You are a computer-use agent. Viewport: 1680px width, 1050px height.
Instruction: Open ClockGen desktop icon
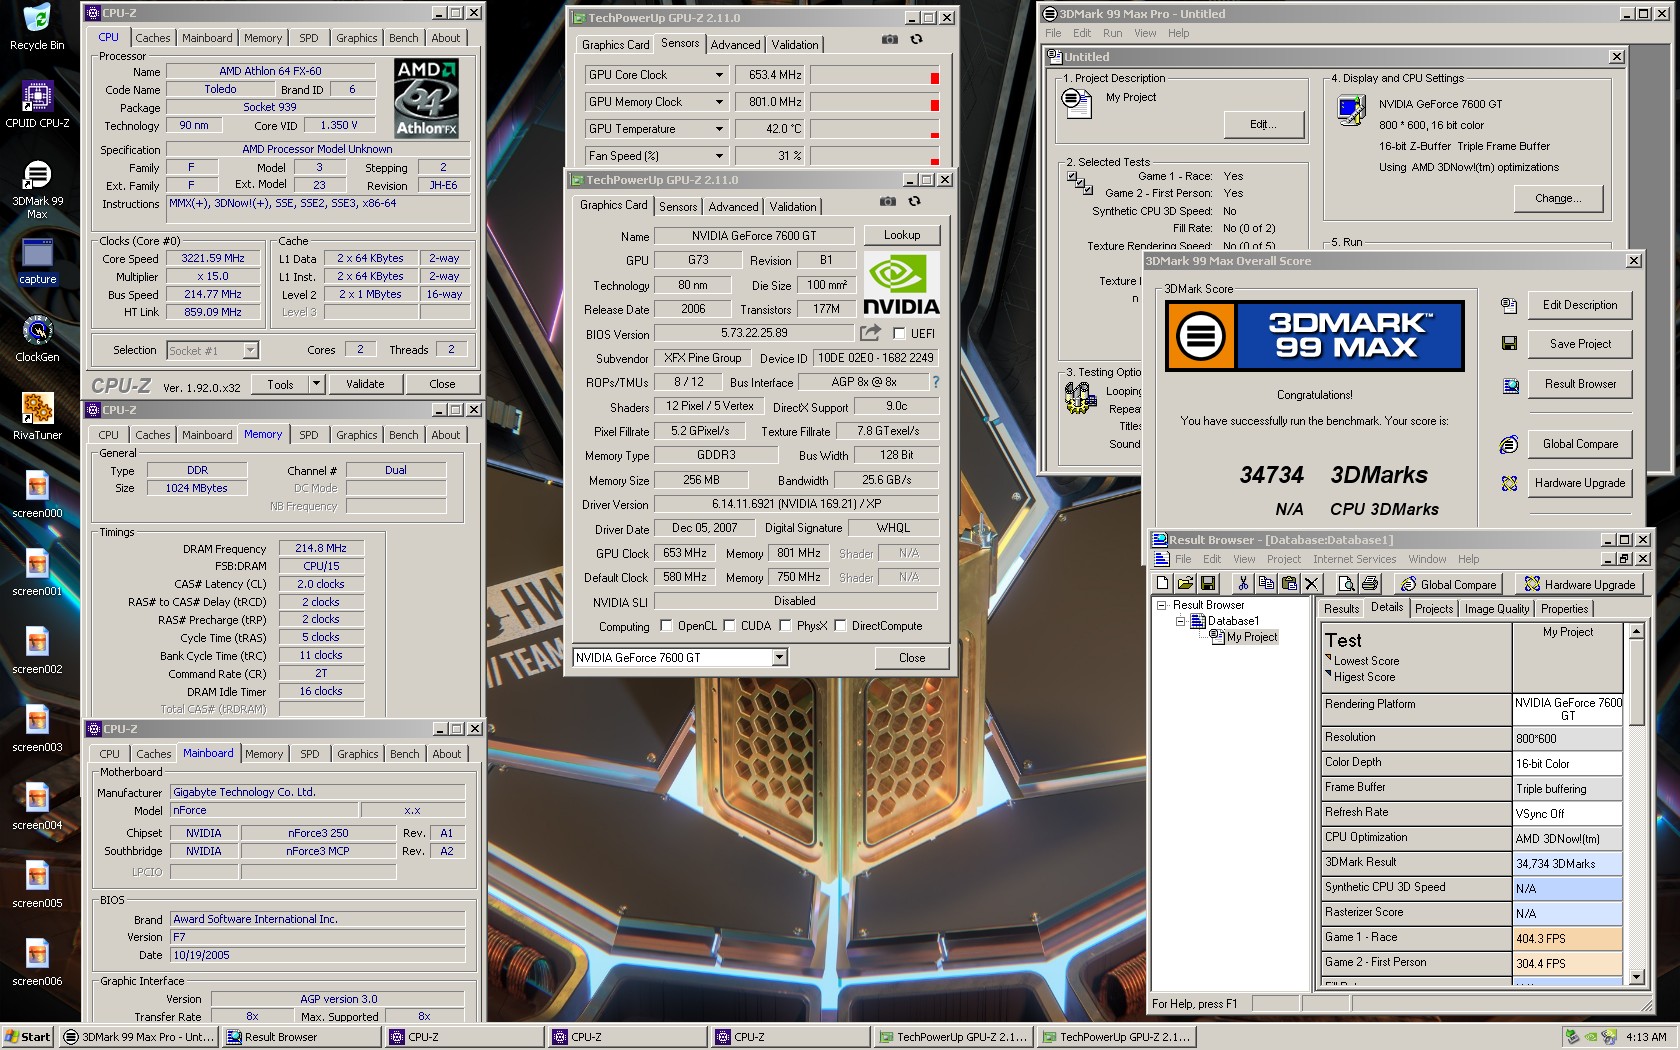coord(37,339)
